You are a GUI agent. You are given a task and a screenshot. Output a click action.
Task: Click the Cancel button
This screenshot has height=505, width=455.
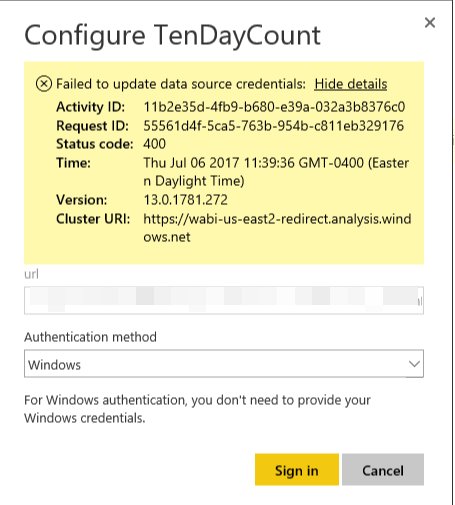(x=383, y=469)
